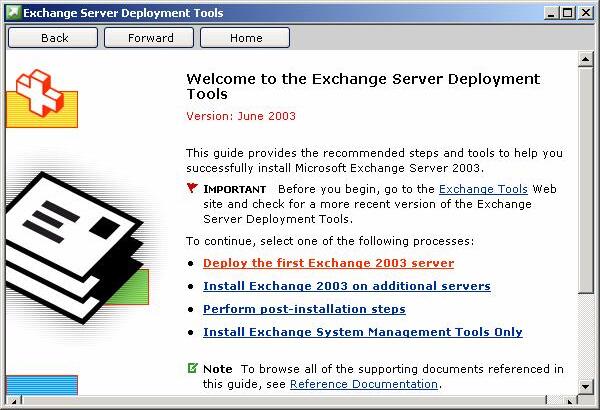Click the green Note pencil icon
The height and width of the screenshot is (410, 600).
(192, 368)
